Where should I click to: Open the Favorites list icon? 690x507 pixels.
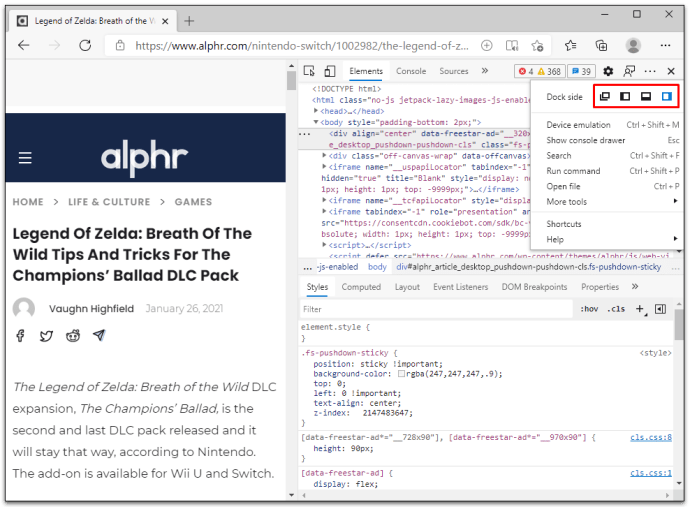(571, 45)
